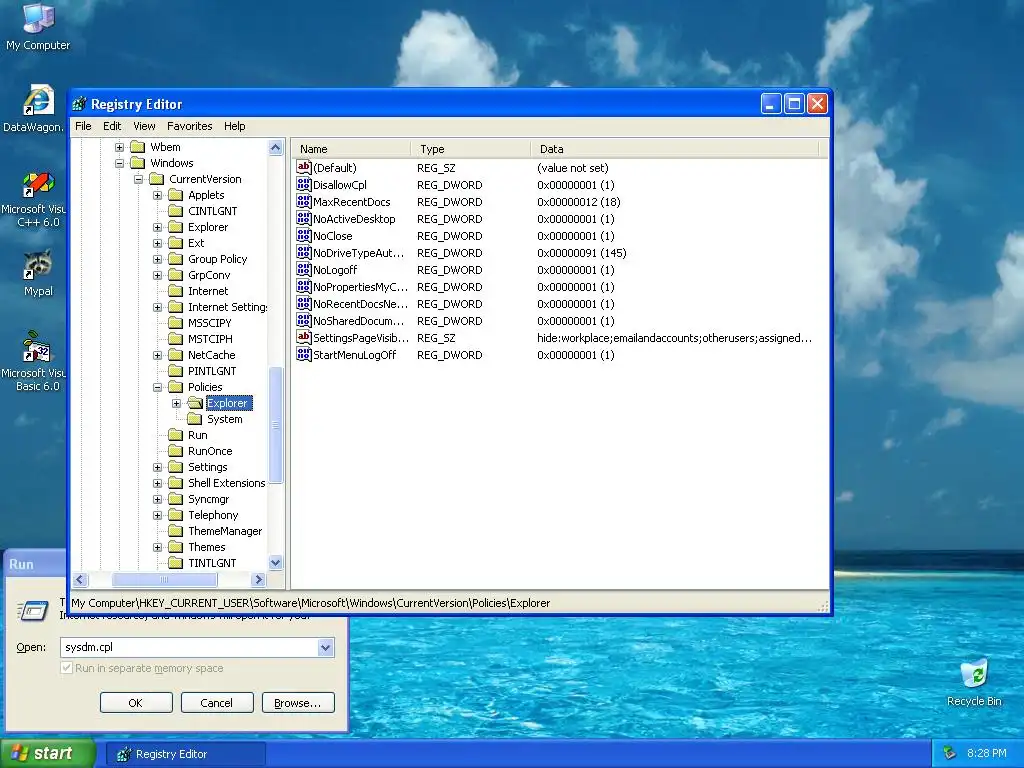Open the Help menu
Viewport: 1024px width, 768px height.
coord(234,126)
